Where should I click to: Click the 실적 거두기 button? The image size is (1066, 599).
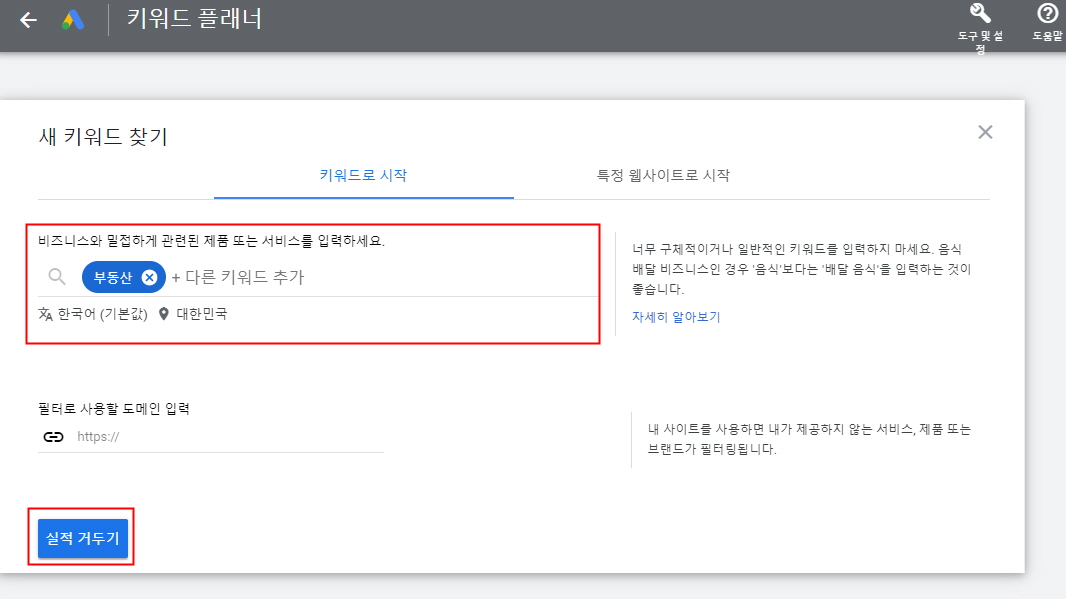click(x=81, y=538)
